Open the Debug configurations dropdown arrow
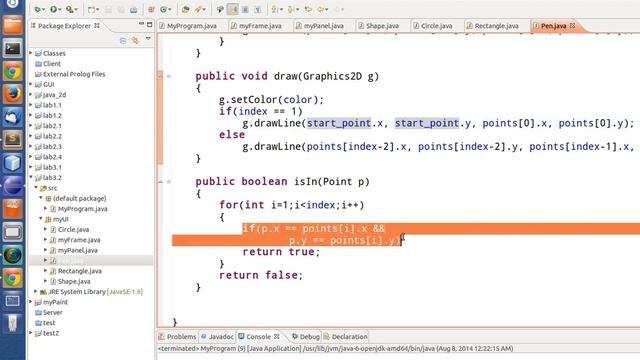The width and height of the screenshot is (640, 360). (44, 9)
